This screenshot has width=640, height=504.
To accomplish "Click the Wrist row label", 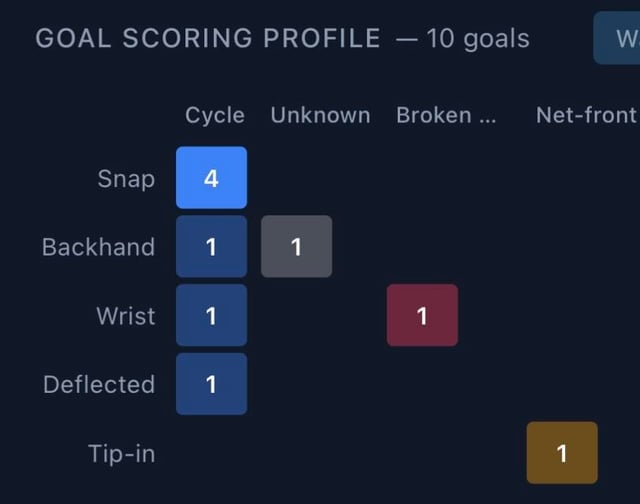I will click(x=125, y=316).
